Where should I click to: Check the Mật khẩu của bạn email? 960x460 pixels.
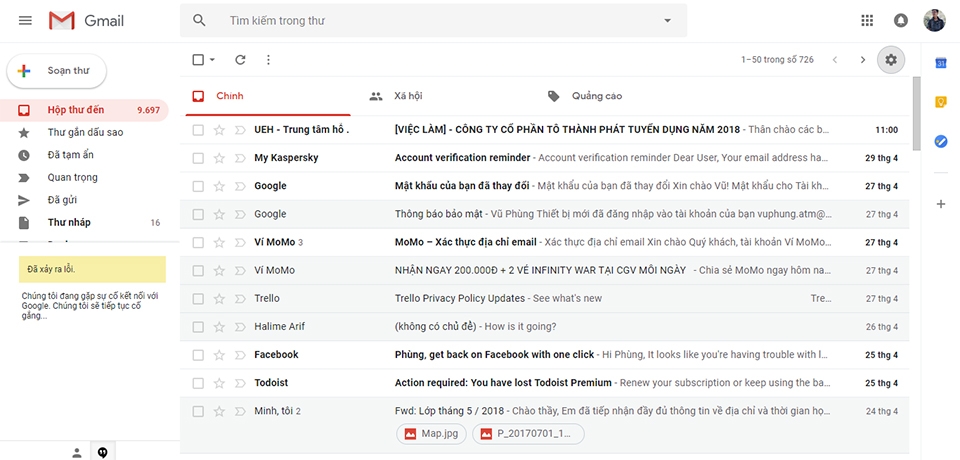[198, 186]
